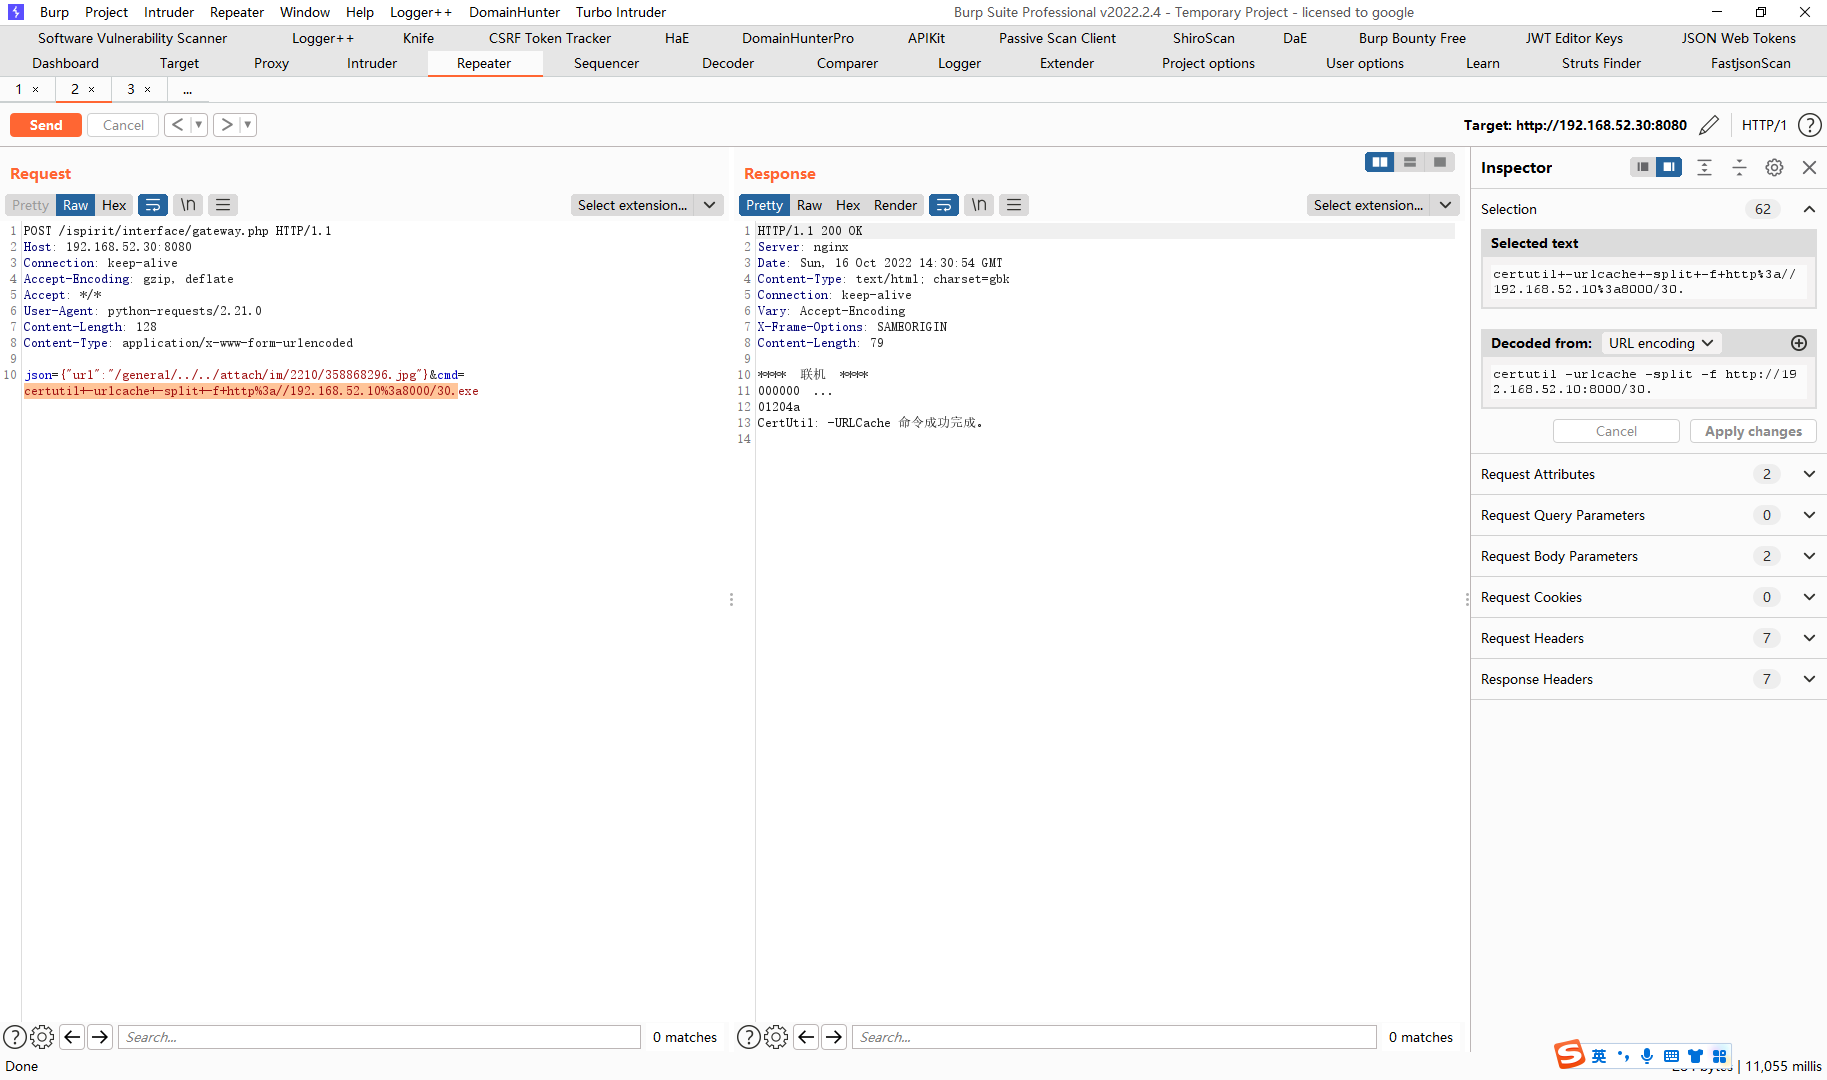Dock Inspector on the left side

pos(1642,167)
